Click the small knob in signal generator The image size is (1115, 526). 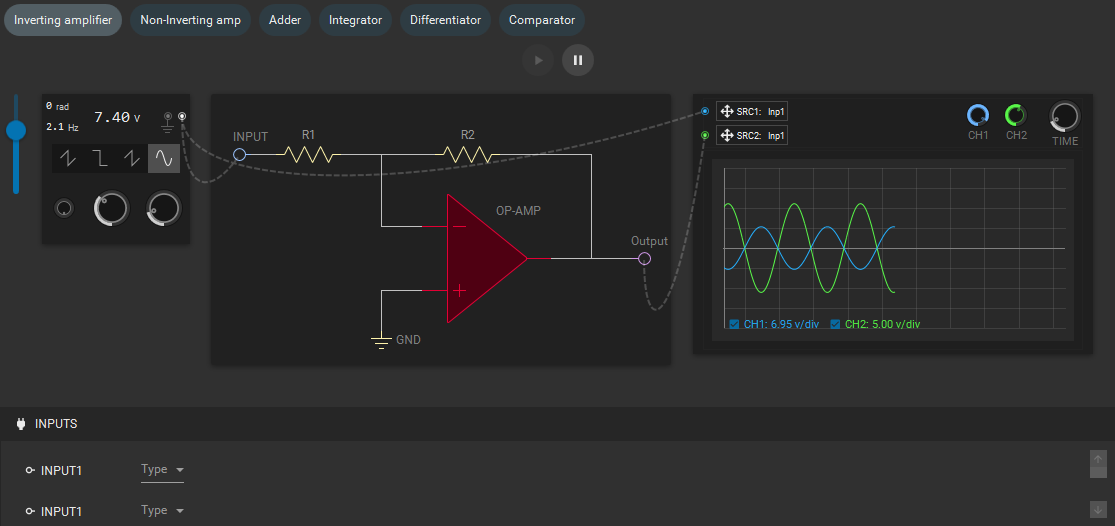pos(64,208)
